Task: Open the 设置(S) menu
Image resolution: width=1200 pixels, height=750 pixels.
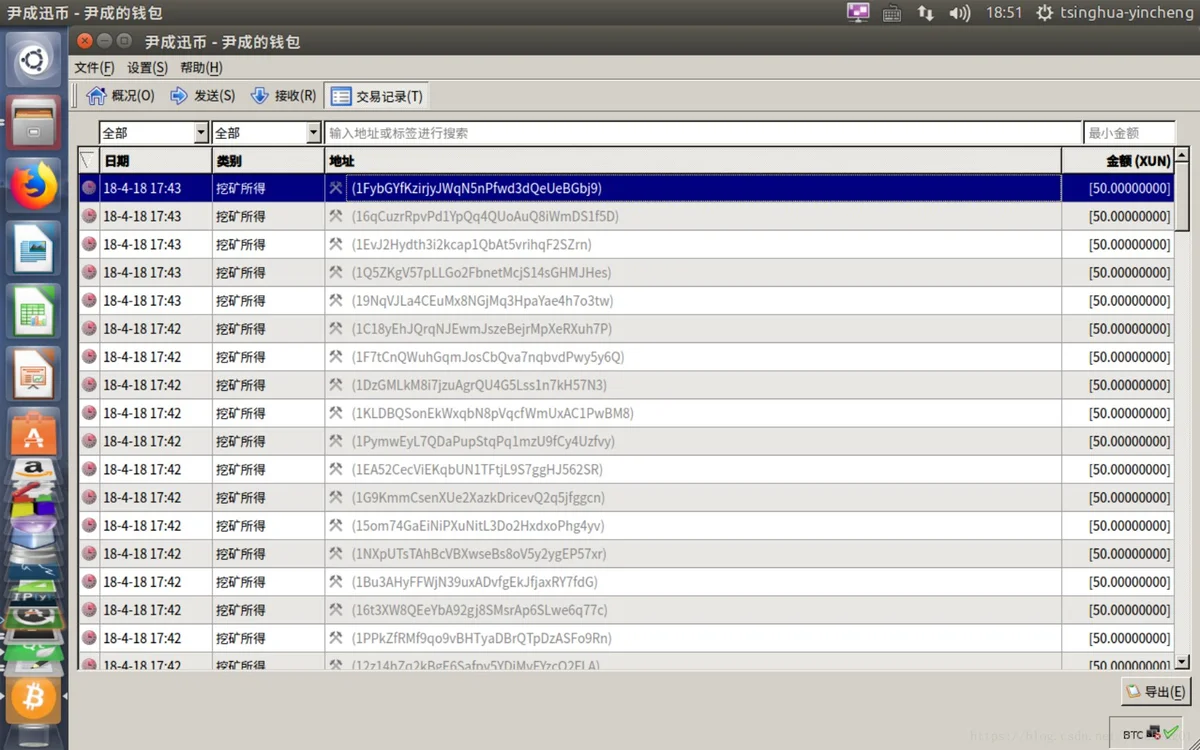Action: (x=147, y=68)
